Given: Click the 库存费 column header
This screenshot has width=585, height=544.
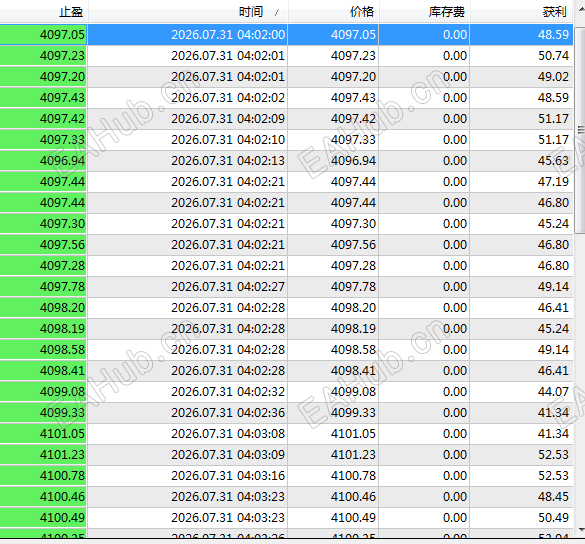Looking at the screenshot, I should 425,12.
